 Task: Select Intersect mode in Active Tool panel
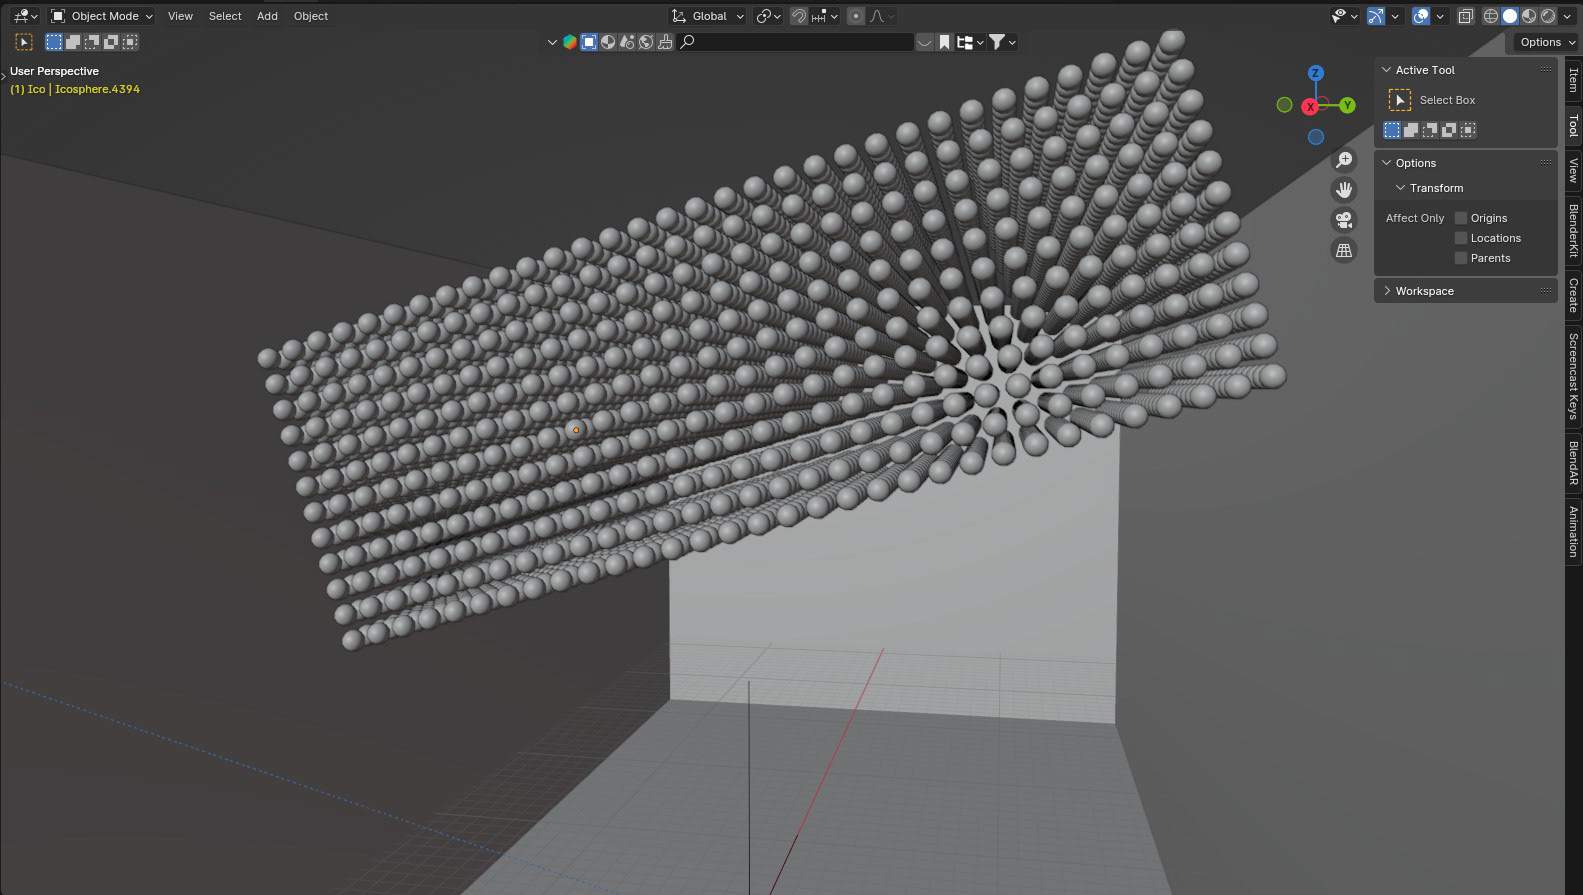pos(1468,130)
